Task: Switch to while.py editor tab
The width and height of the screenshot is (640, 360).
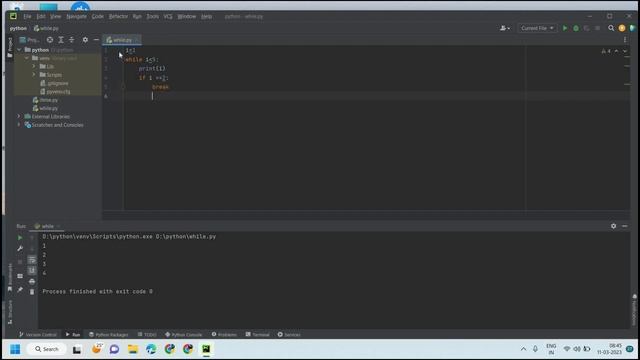Action: [x=122, y=40]
